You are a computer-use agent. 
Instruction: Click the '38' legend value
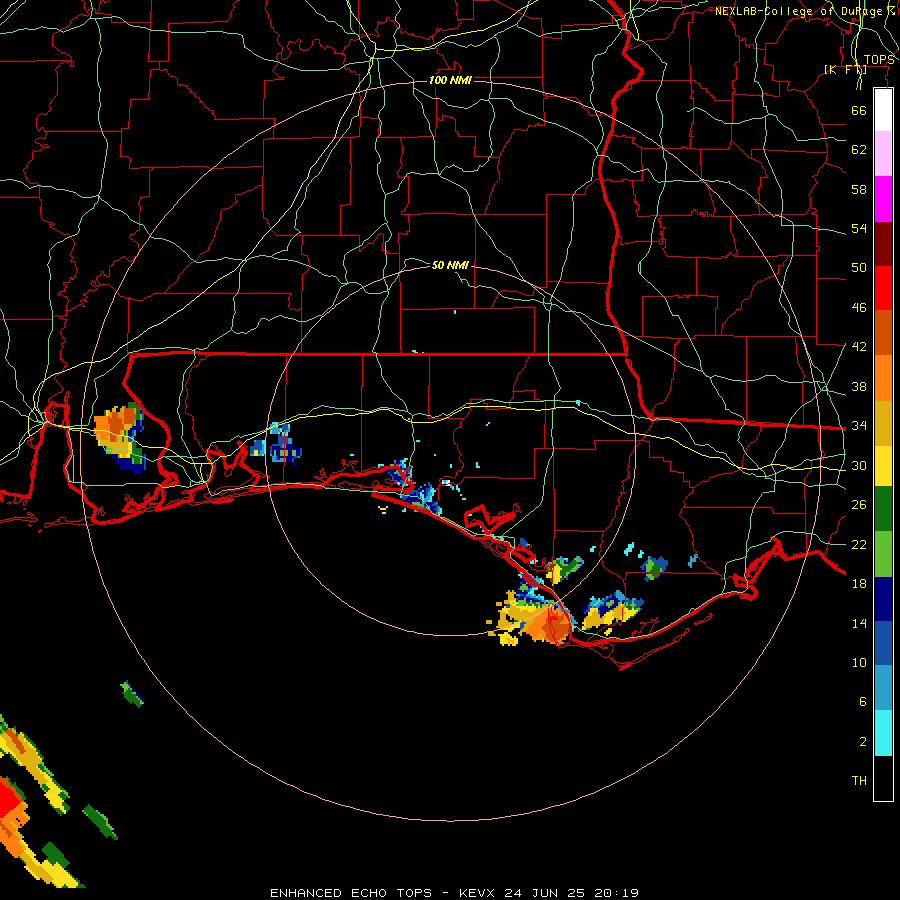859,386
